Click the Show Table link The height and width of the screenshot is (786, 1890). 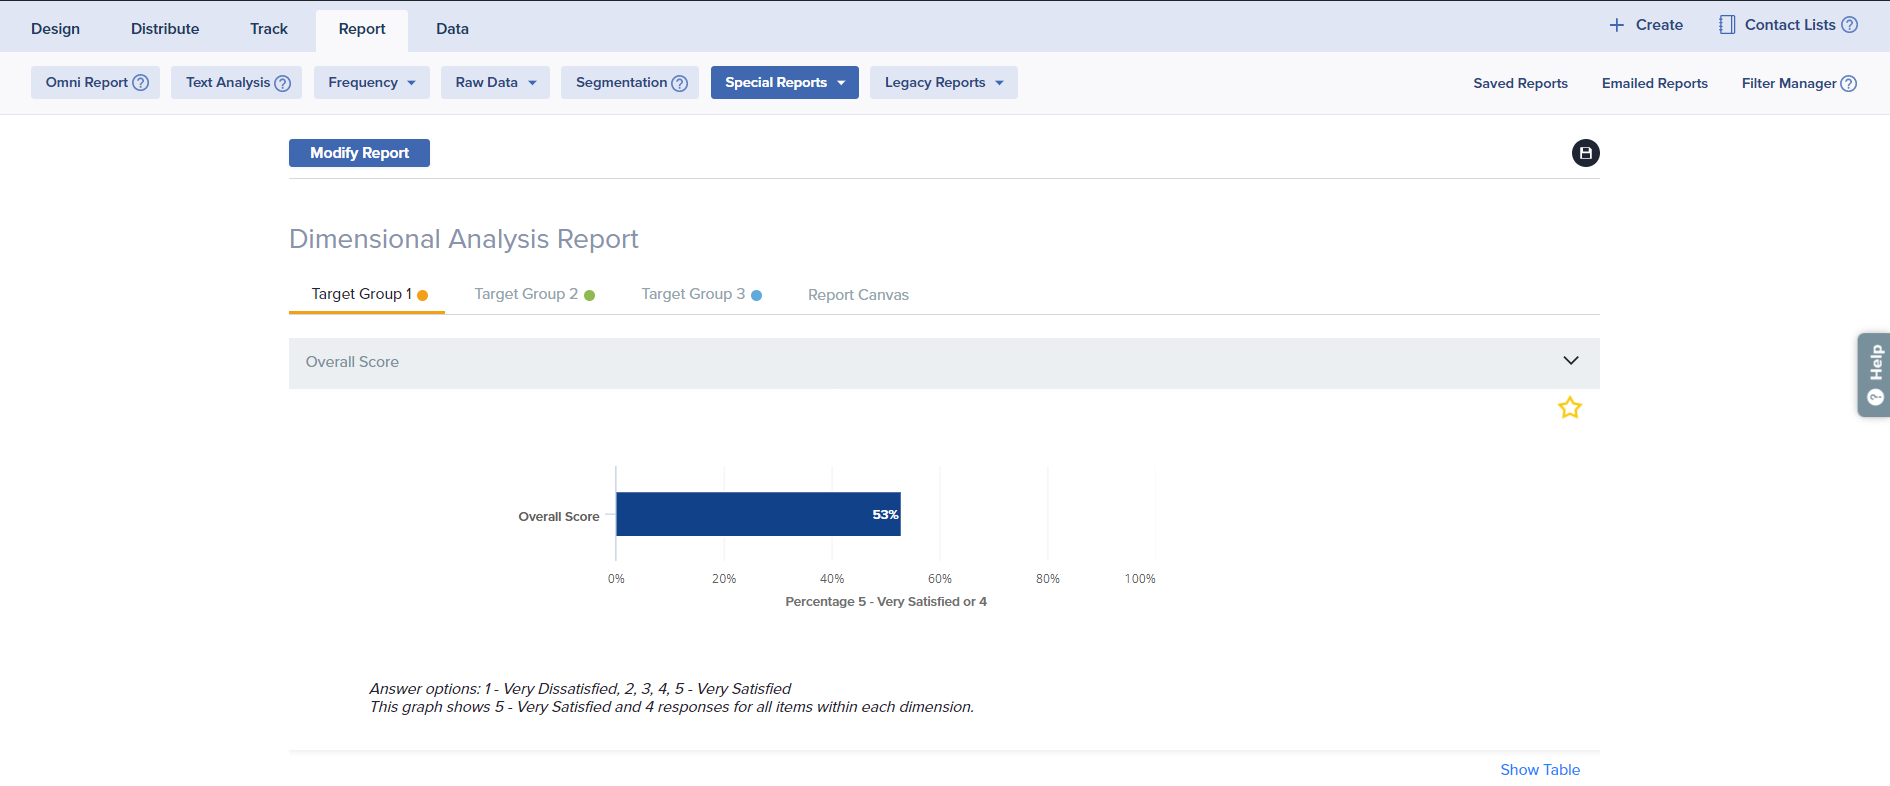(1539, 769)
